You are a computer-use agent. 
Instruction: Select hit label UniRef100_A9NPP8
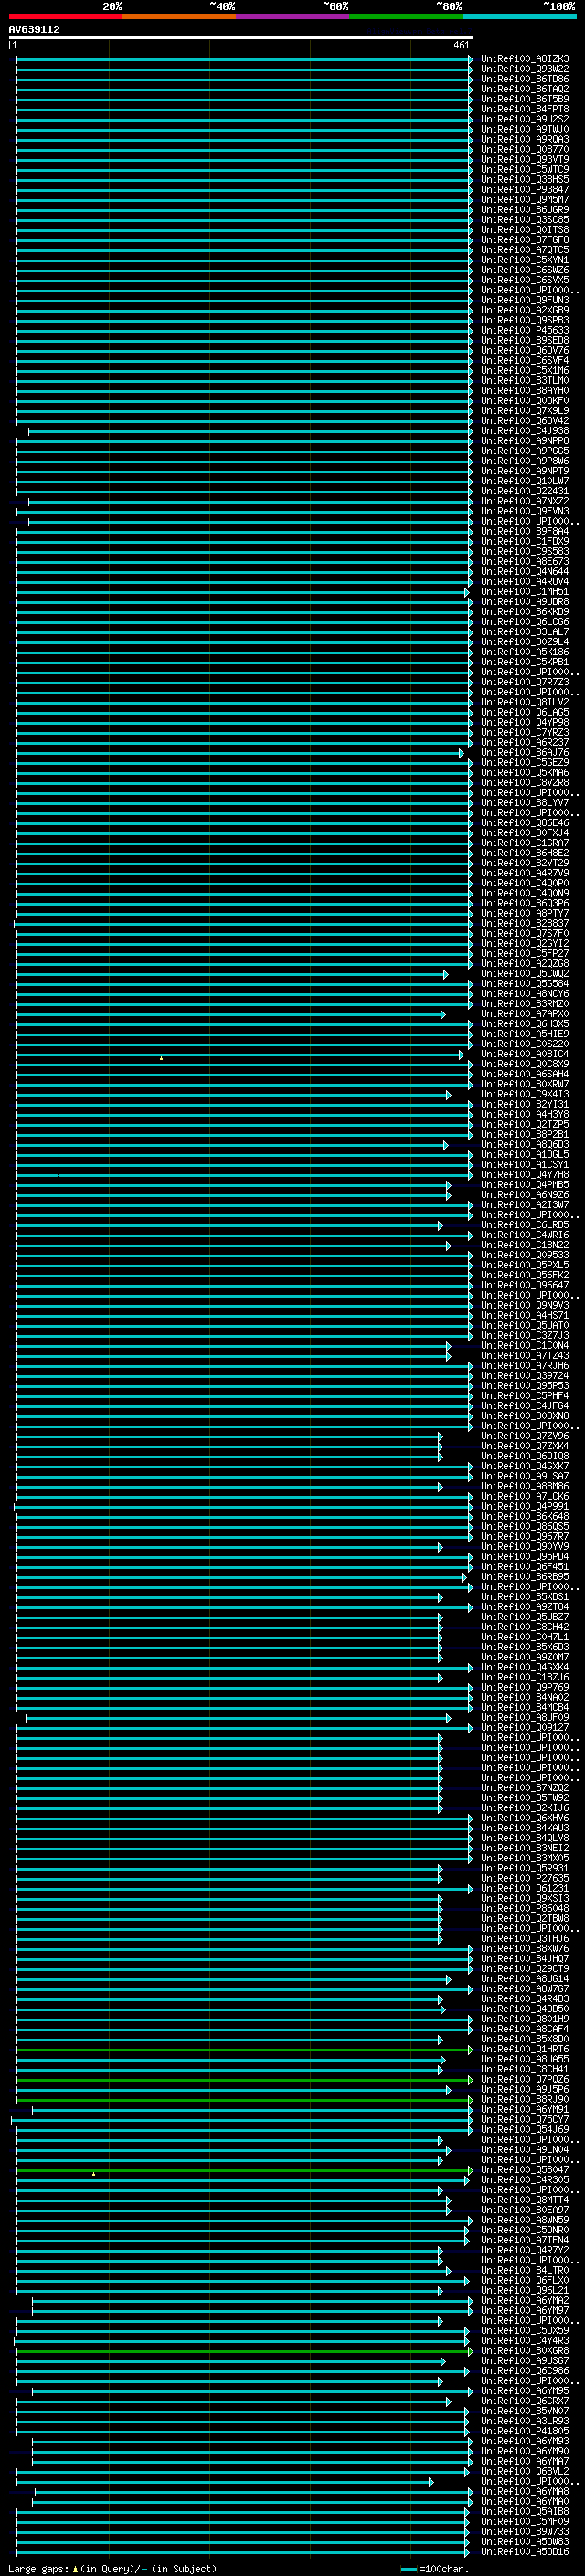pyautogui.click(x=525, y=441)
